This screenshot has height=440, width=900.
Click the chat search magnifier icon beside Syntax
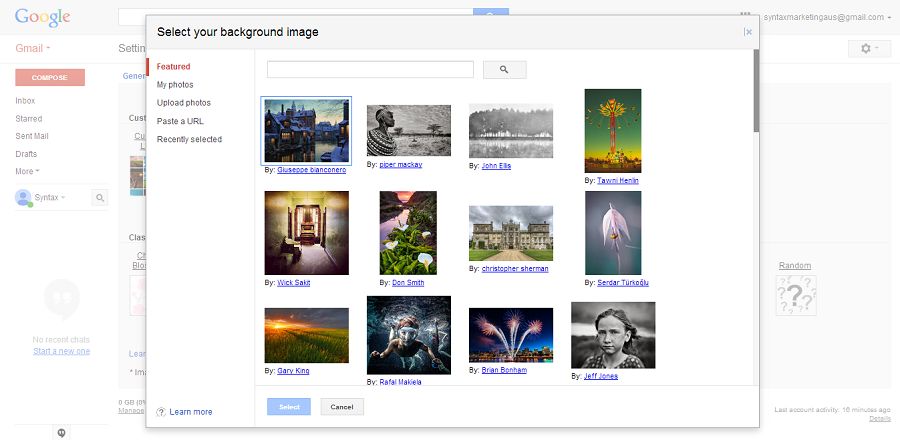[x=100, y=198]
